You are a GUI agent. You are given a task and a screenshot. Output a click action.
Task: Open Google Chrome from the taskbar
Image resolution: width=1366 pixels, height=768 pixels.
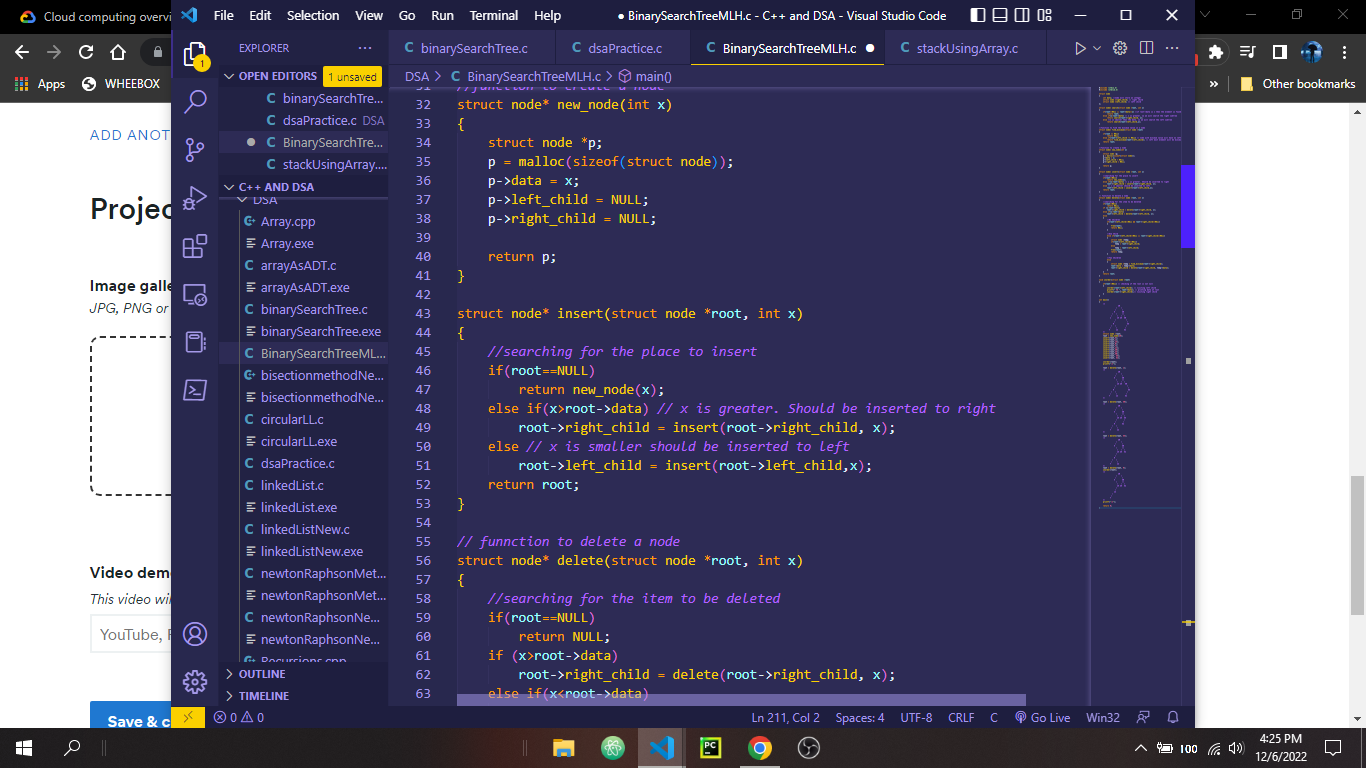[x=758, y=747]
